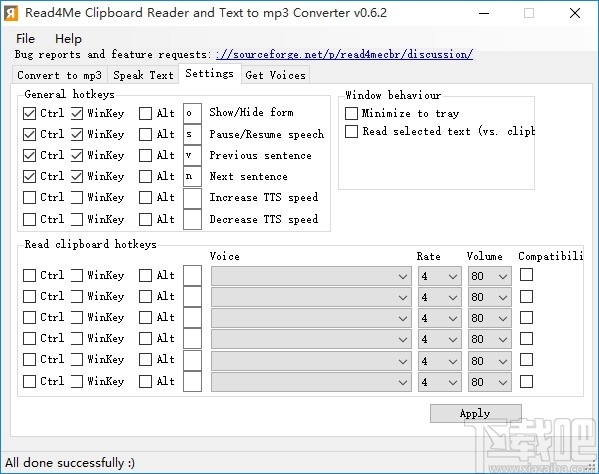Click the last clipboard hotkey key field
The image size is (599, 474).
tap(192, 381)
